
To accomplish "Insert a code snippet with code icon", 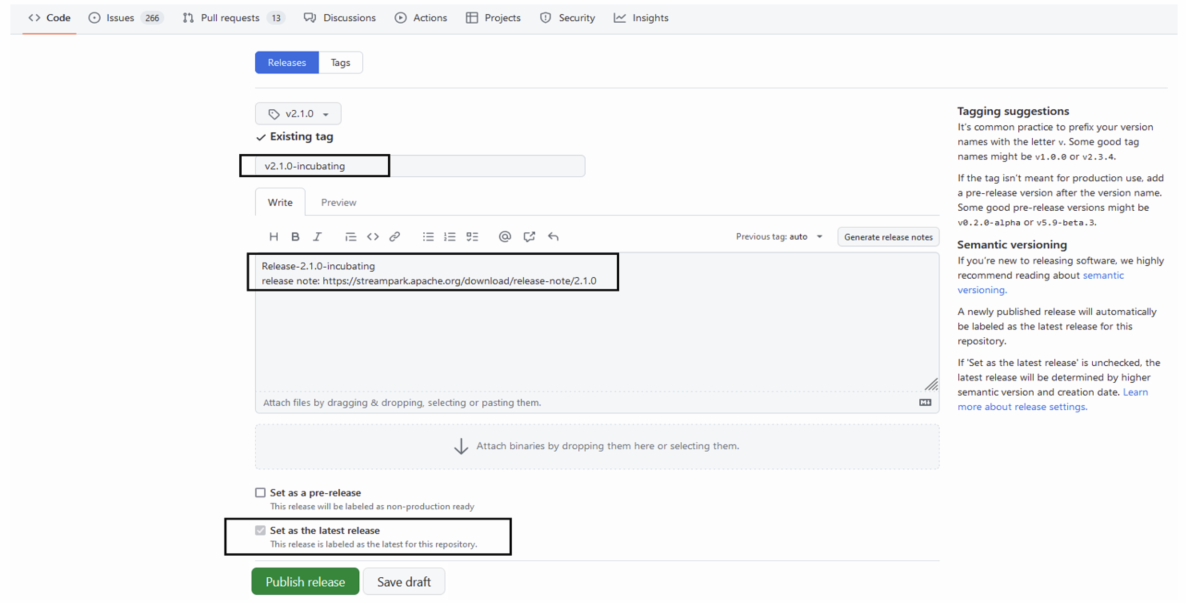I will (373, 237).
